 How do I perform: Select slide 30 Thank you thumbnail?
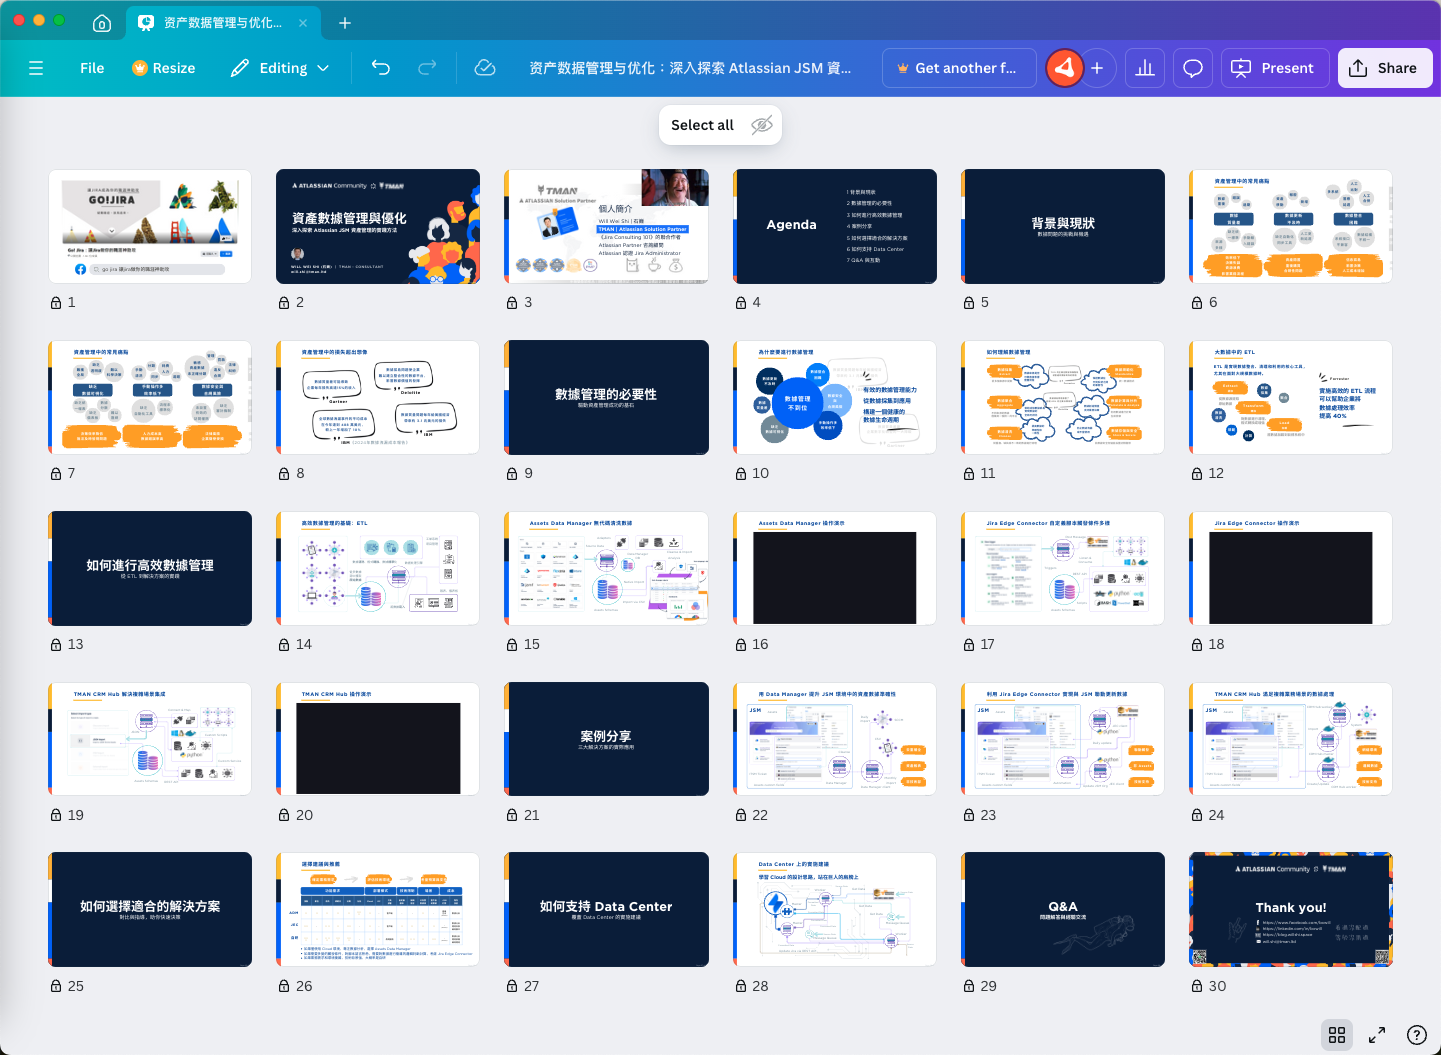[1291, 909]
